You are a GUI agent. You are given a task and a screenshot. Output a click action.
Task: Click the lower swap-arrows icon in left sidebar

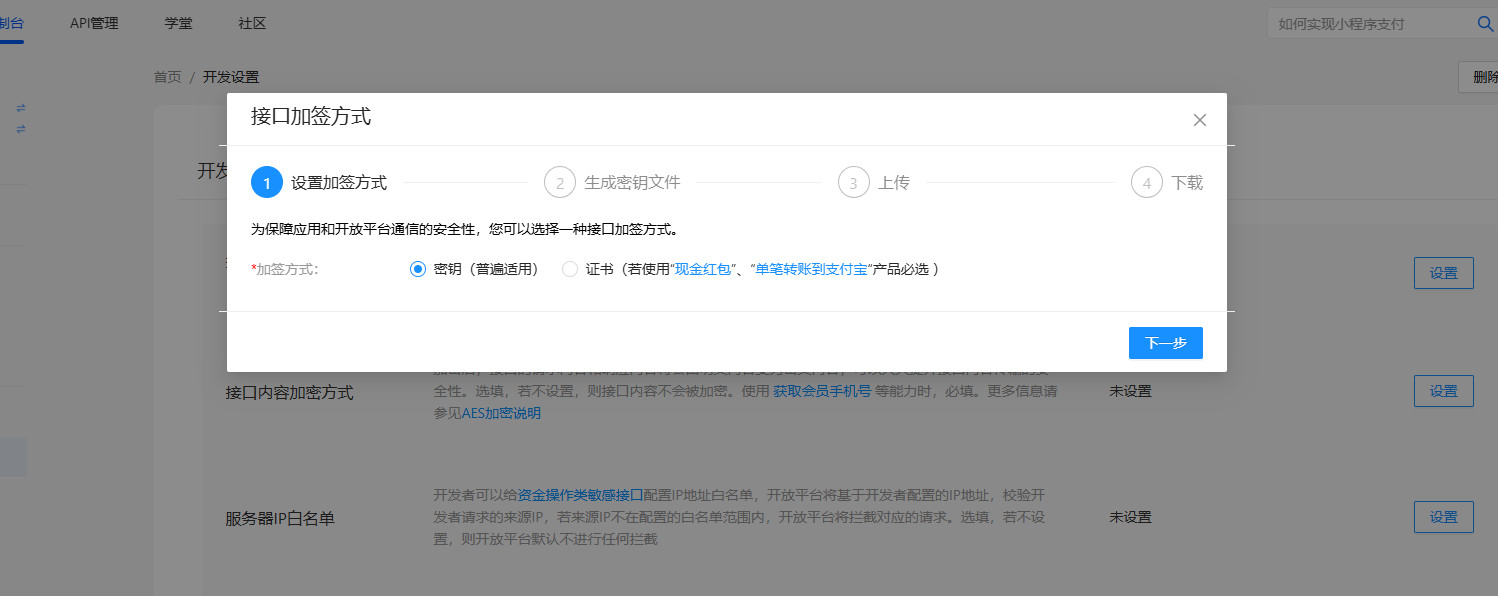pyautogui.click(x=21, y=129)
